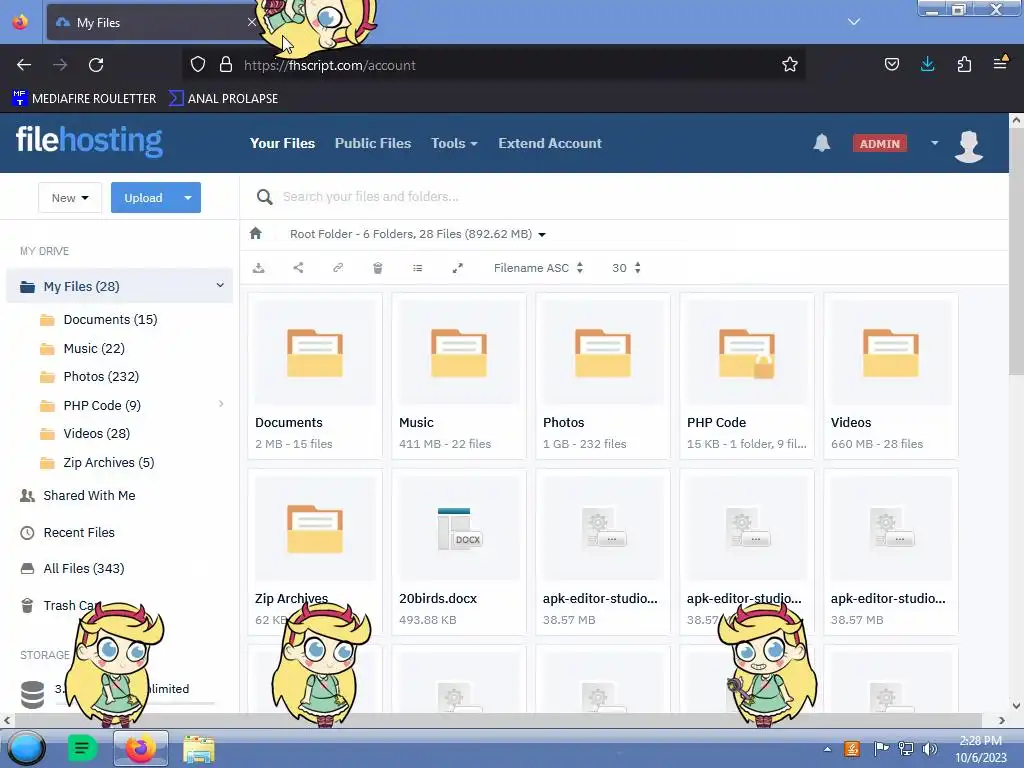The width and height of the screenshot is (1024, 768).
Task: Select Videos (28) in sidebar tree
Action: pos(96,434)
